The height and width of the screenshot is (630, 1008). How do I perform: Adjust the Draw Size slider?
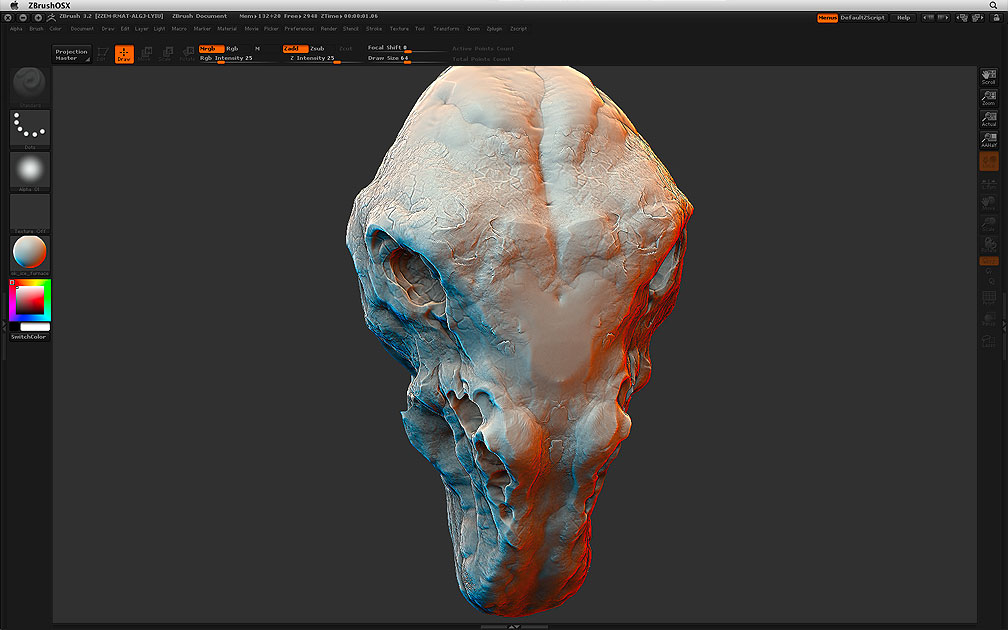pyautogui.click(x=406, y=58)
